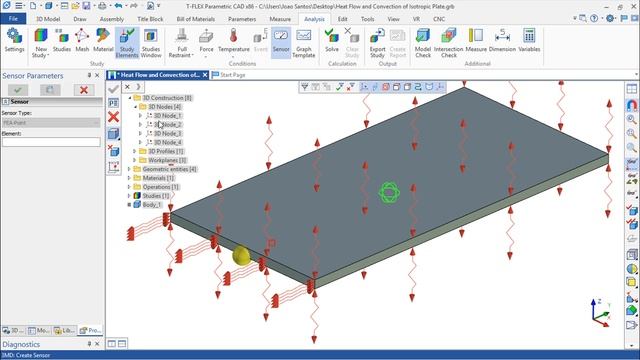
Task: Expand the 3D Profiles folder
Action: point(135,151)
